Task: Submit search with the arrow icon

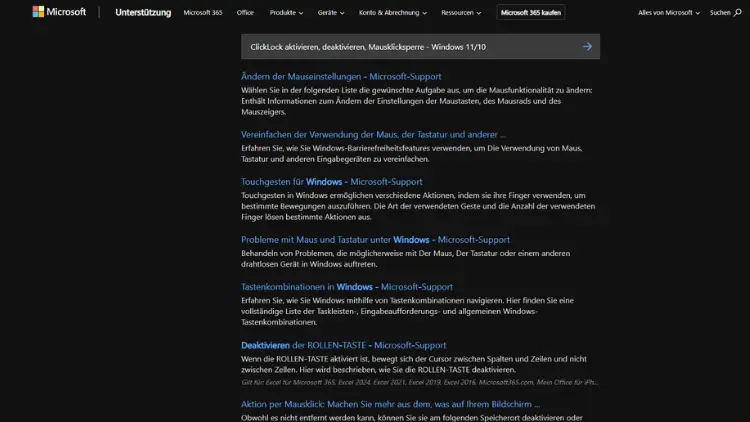Action: [x=587, y=46]
